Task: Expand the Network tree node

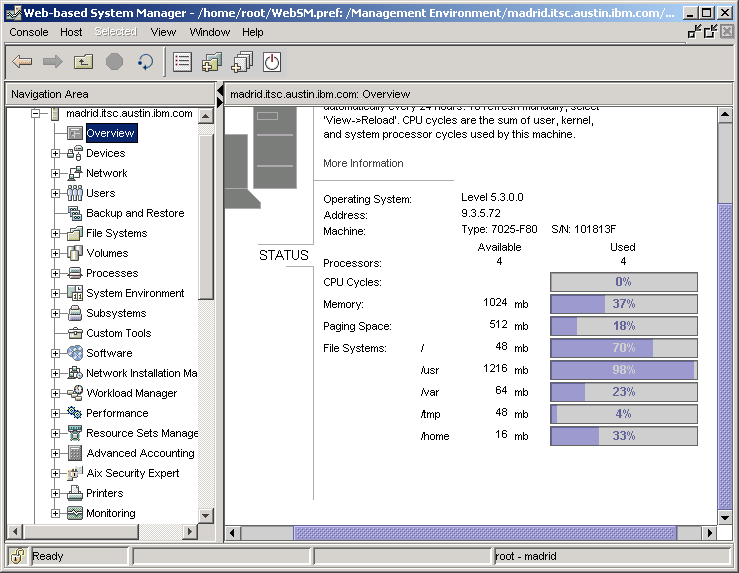Action: 55,173
